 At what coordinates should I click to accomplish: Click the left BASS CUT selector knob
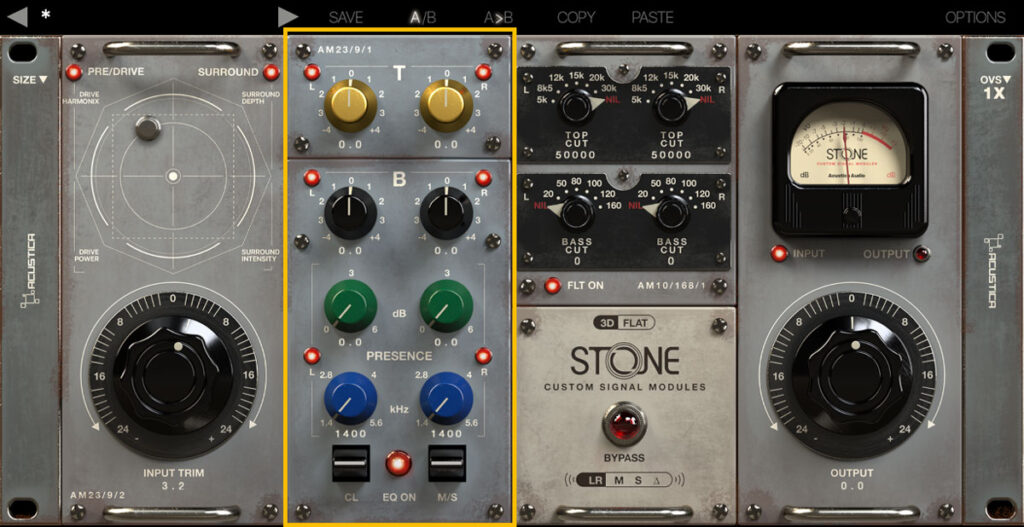577,212
